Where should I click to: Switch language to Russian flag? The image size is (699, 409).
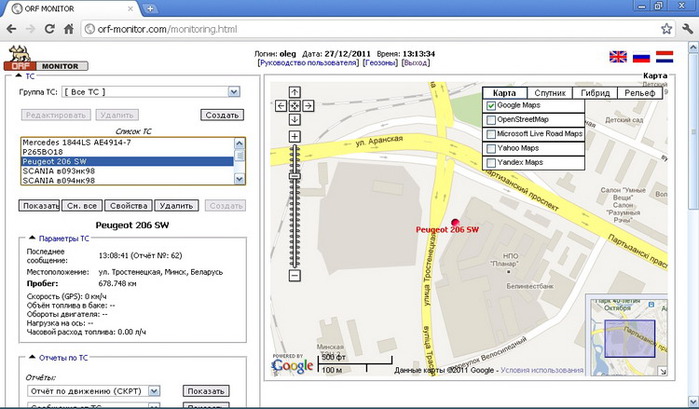[x=641, y=57]
